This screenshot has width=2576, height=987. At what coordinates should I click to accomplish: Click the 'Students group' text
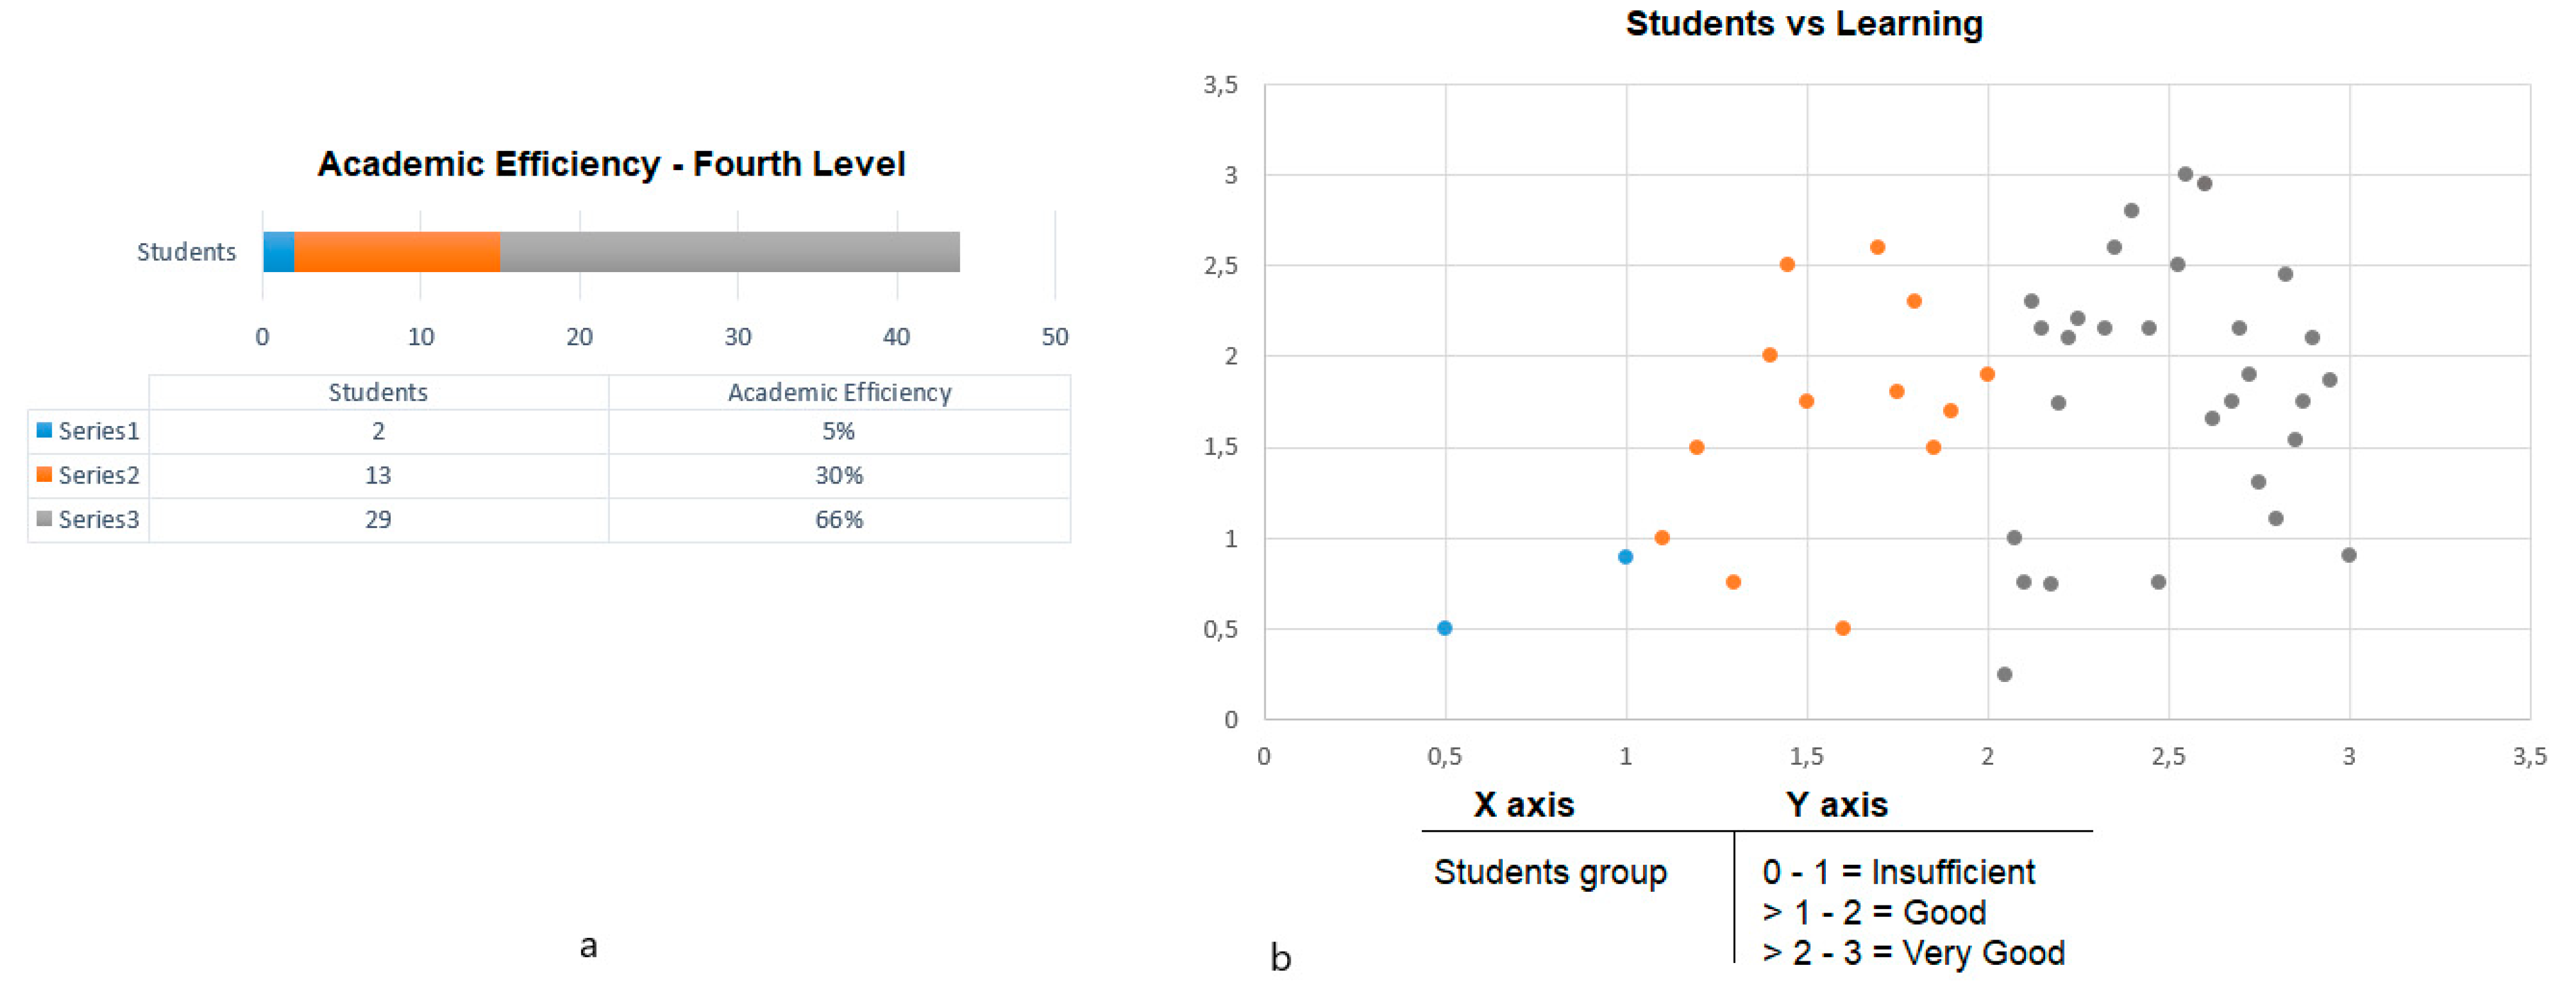pyautogui.click(x=1550, y=872)
